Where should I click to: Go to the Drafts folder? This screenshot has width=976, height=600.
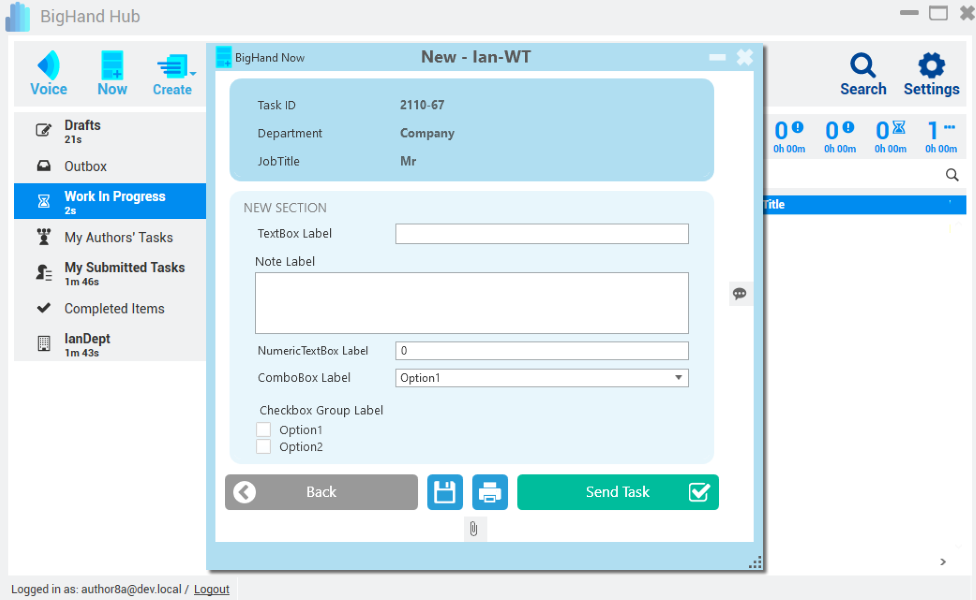coord(110,131)
